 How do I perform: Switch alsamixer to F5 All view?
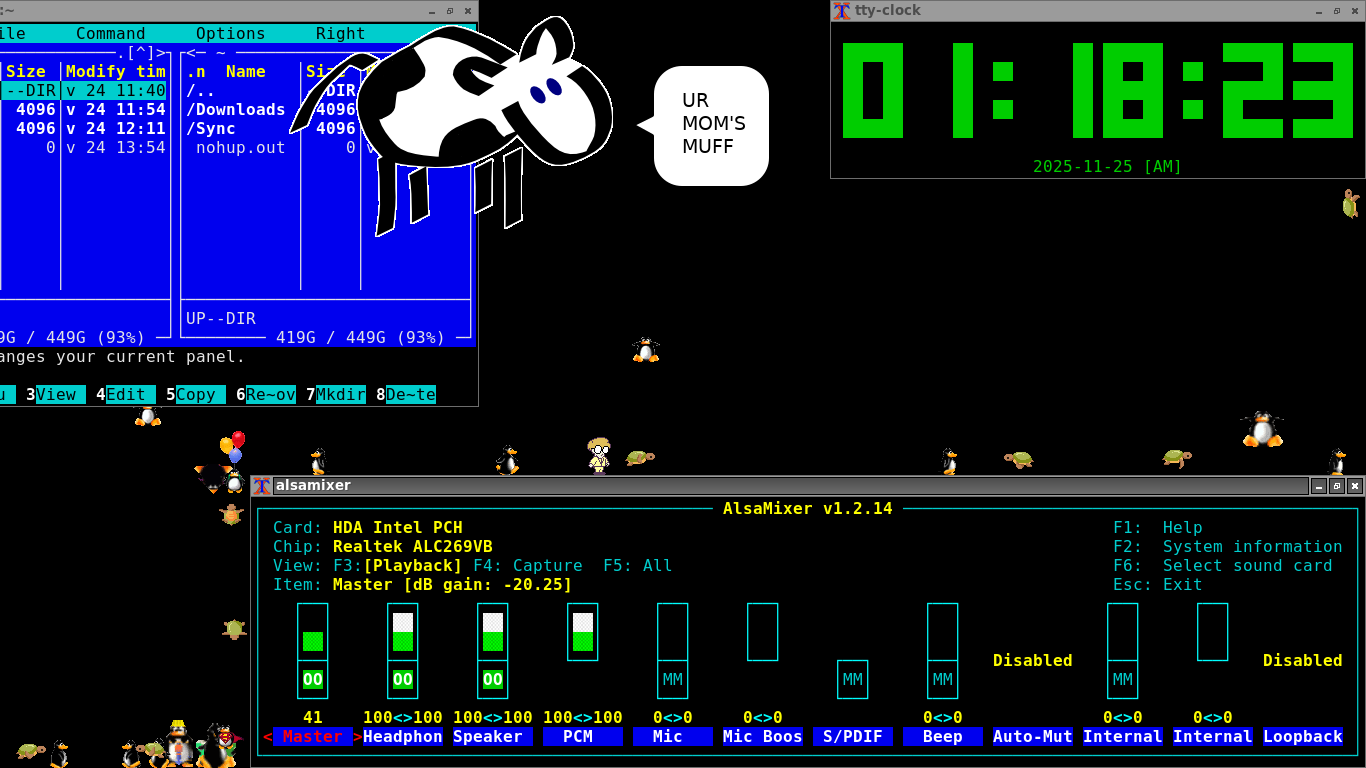pyautogui.click(x=638, y=565)
